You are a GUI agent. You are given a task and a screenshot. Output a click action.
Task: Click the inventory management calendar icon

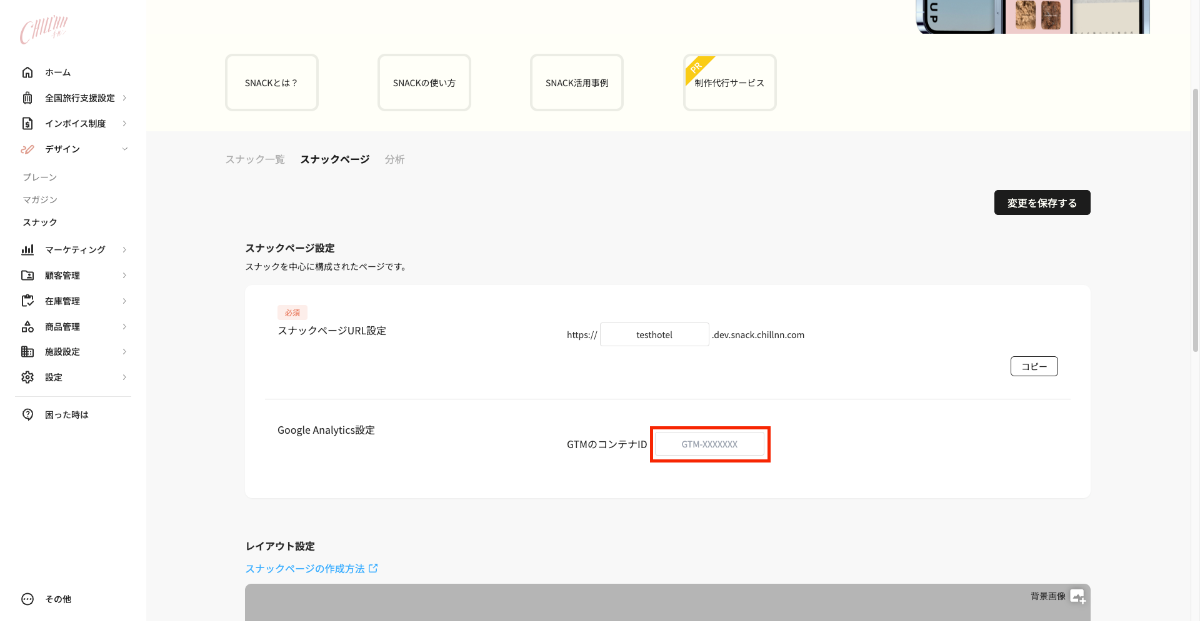(28, 301)
